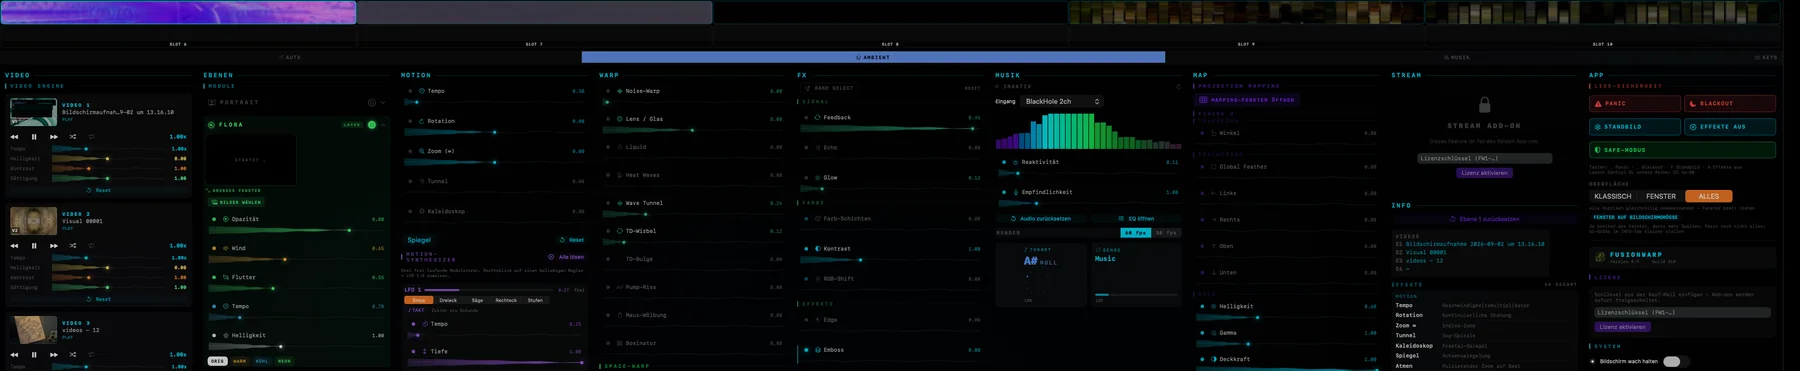
Task: Click the Wave Tunnel icon
Action: coord(620,203)
